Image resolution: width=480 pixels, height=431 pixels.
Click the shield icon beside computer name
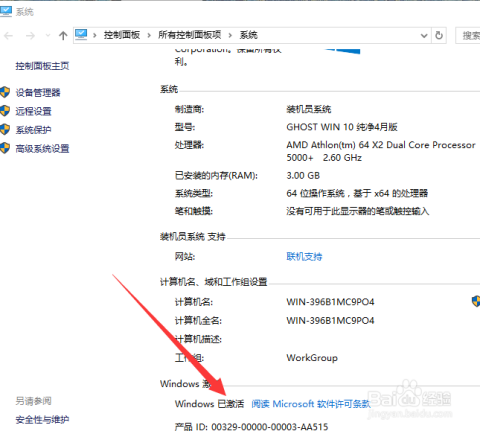point(476,301)
